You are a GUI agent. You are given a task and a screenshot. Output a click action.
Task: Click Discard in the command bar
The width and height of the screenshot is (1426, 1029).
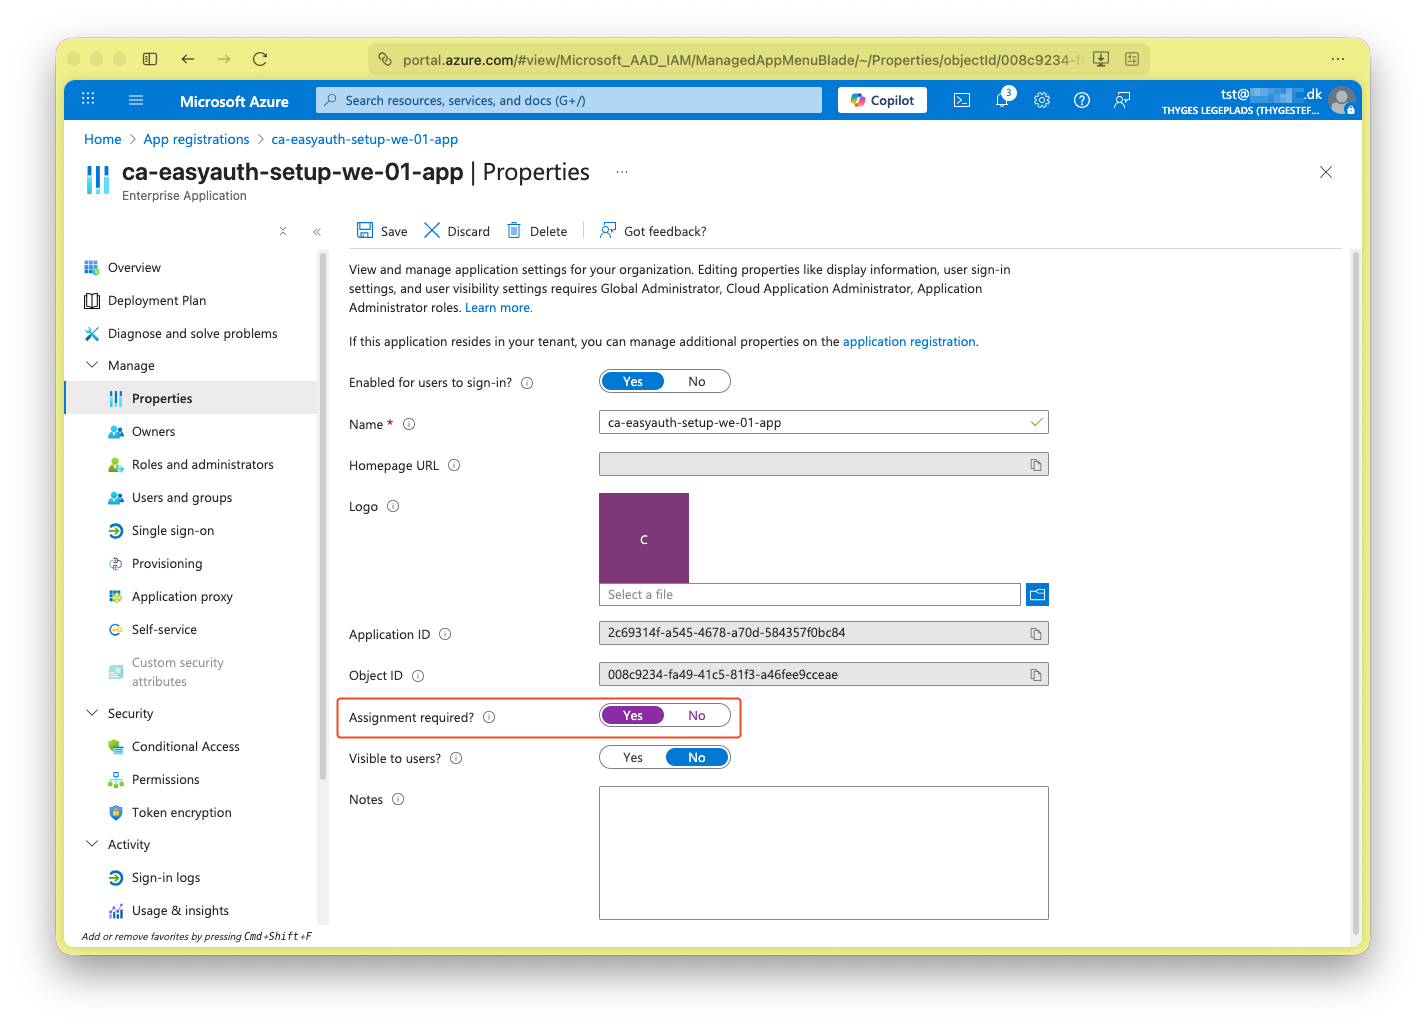click(x=457, y=231)
